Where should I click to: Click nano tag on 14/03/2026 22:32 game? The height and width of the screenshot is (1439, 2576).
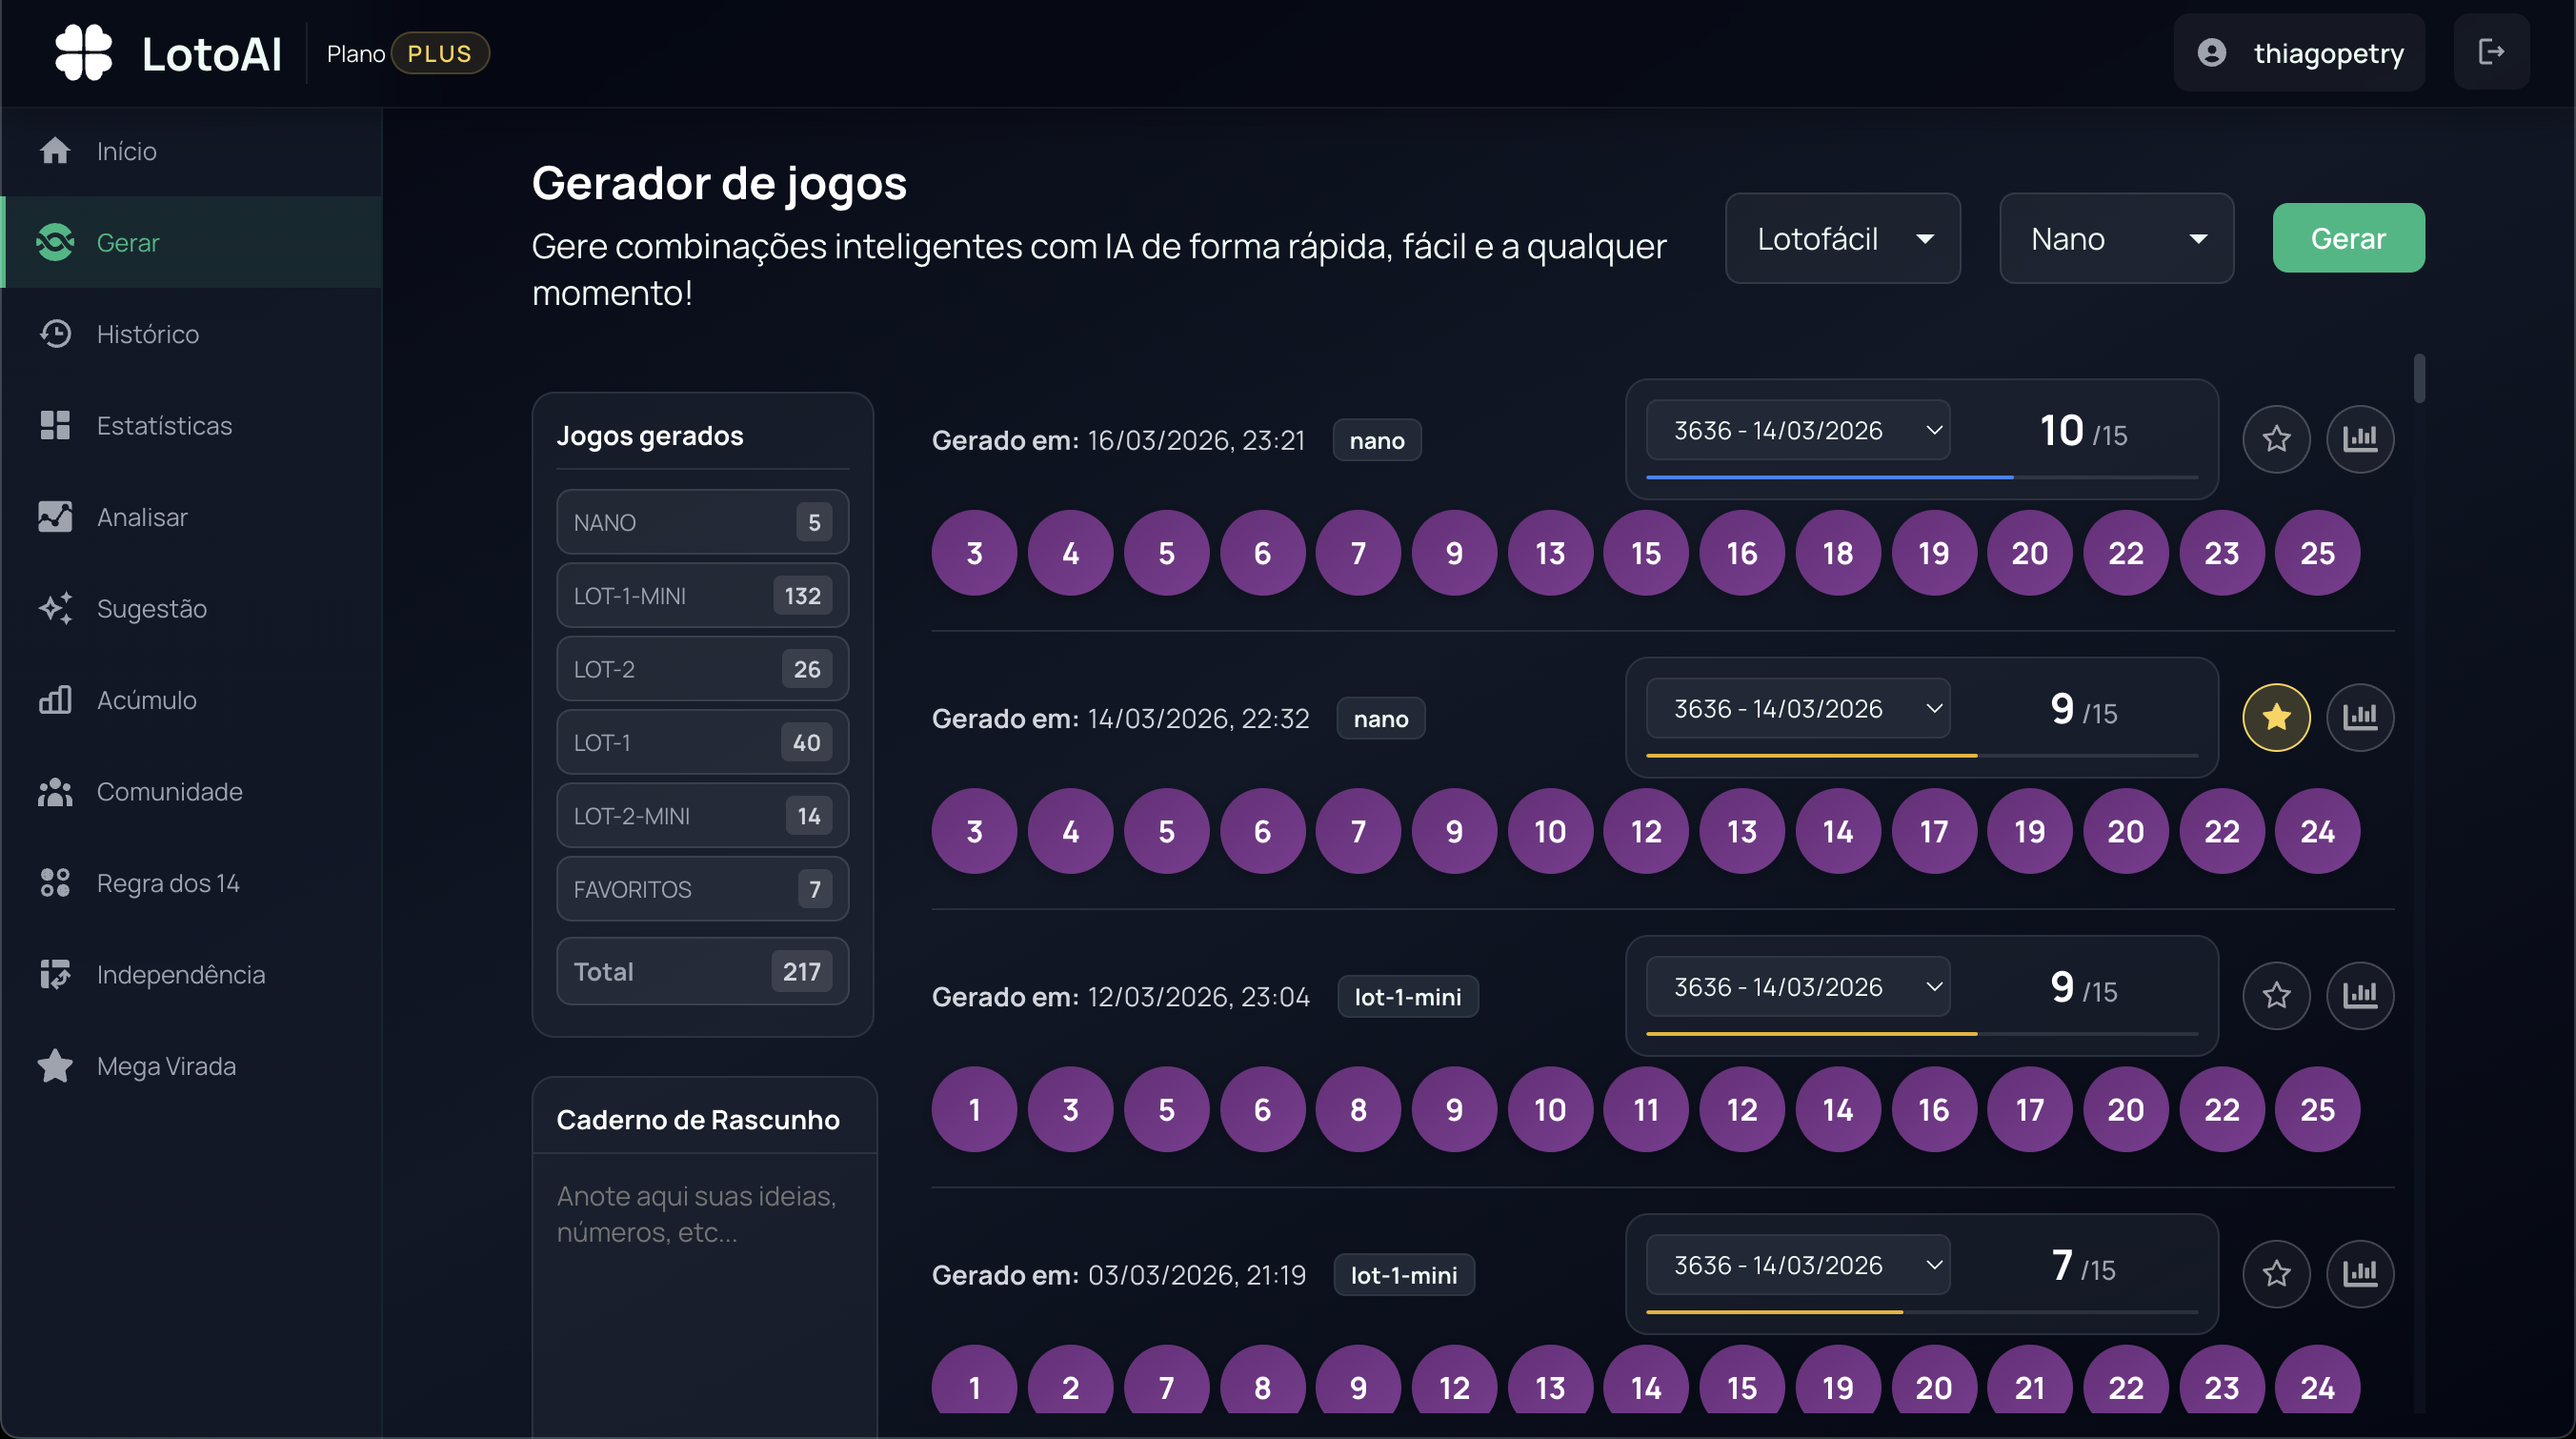(x=1380, y=718)
